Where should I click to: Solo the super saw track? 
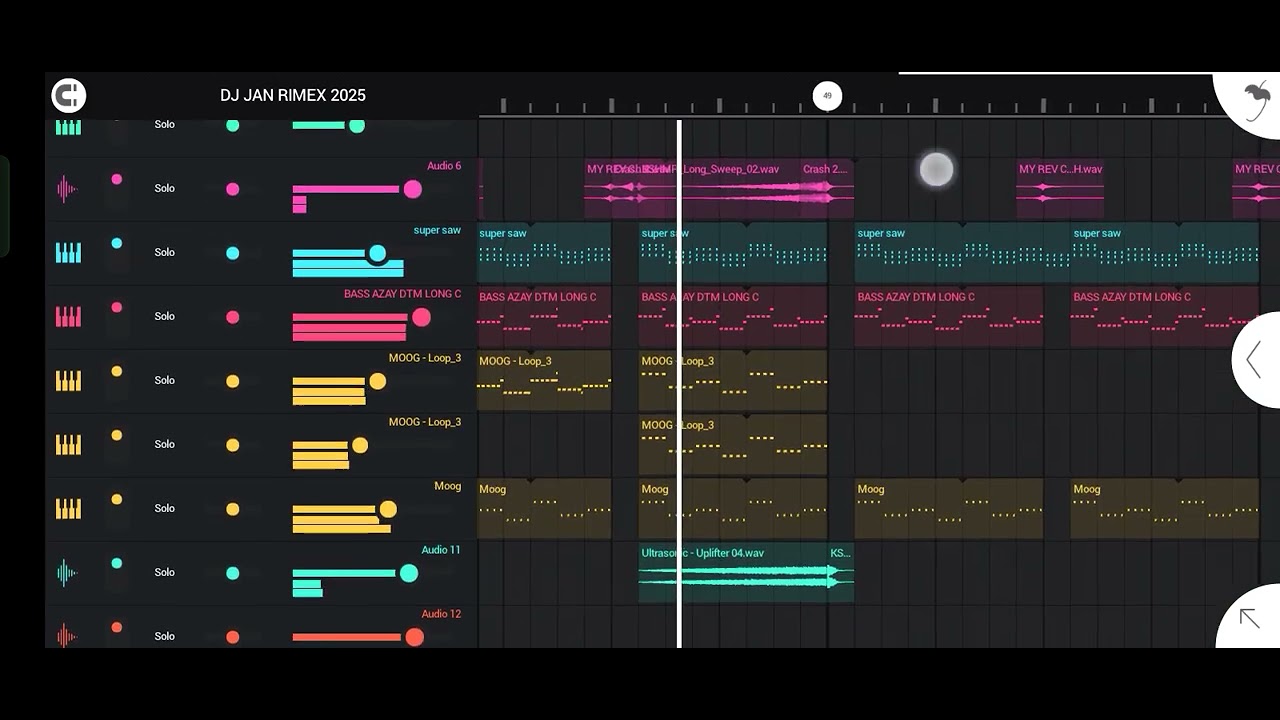pos(165,252)
